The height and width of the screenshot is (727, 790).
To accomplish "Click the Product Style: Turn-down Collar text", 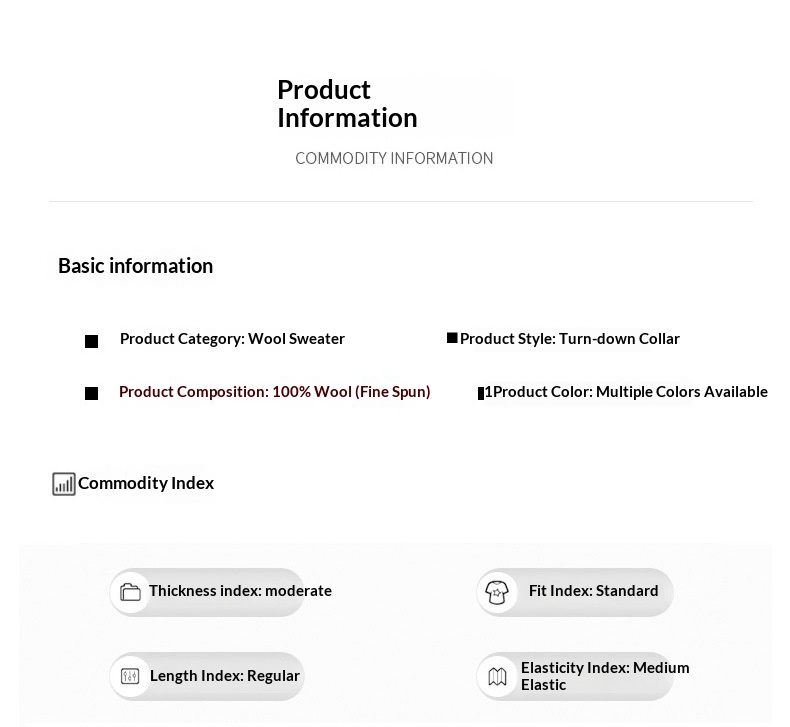I will pos(569,339).
